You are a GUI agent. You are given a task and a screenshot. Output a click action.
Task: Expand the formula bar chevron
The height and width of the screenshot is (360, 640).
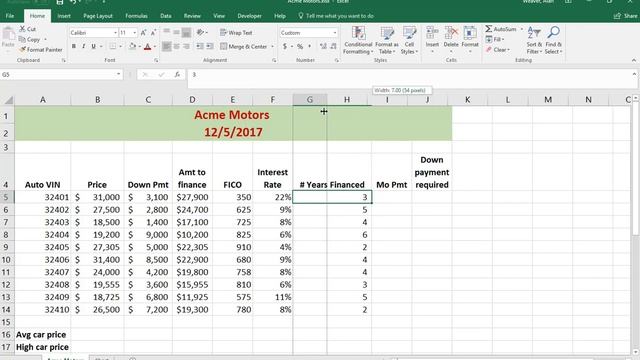pyautogui.click(x=634, y=74)
